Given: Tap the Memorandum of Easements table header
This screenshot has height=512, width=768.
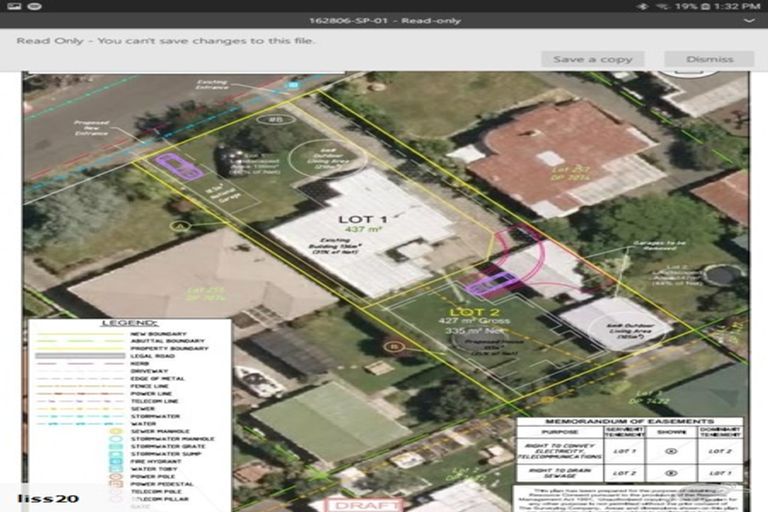Looking at the screenshot, I should (628, 422).
